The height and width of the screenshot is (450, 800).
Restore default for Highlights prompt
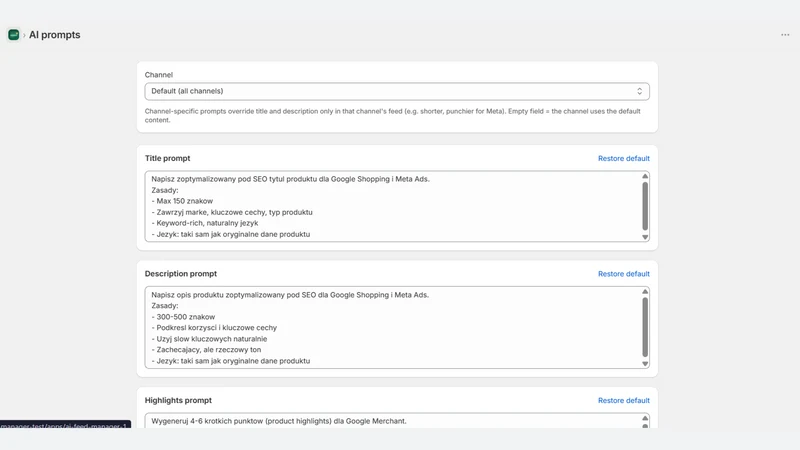[x=623, y=401]
